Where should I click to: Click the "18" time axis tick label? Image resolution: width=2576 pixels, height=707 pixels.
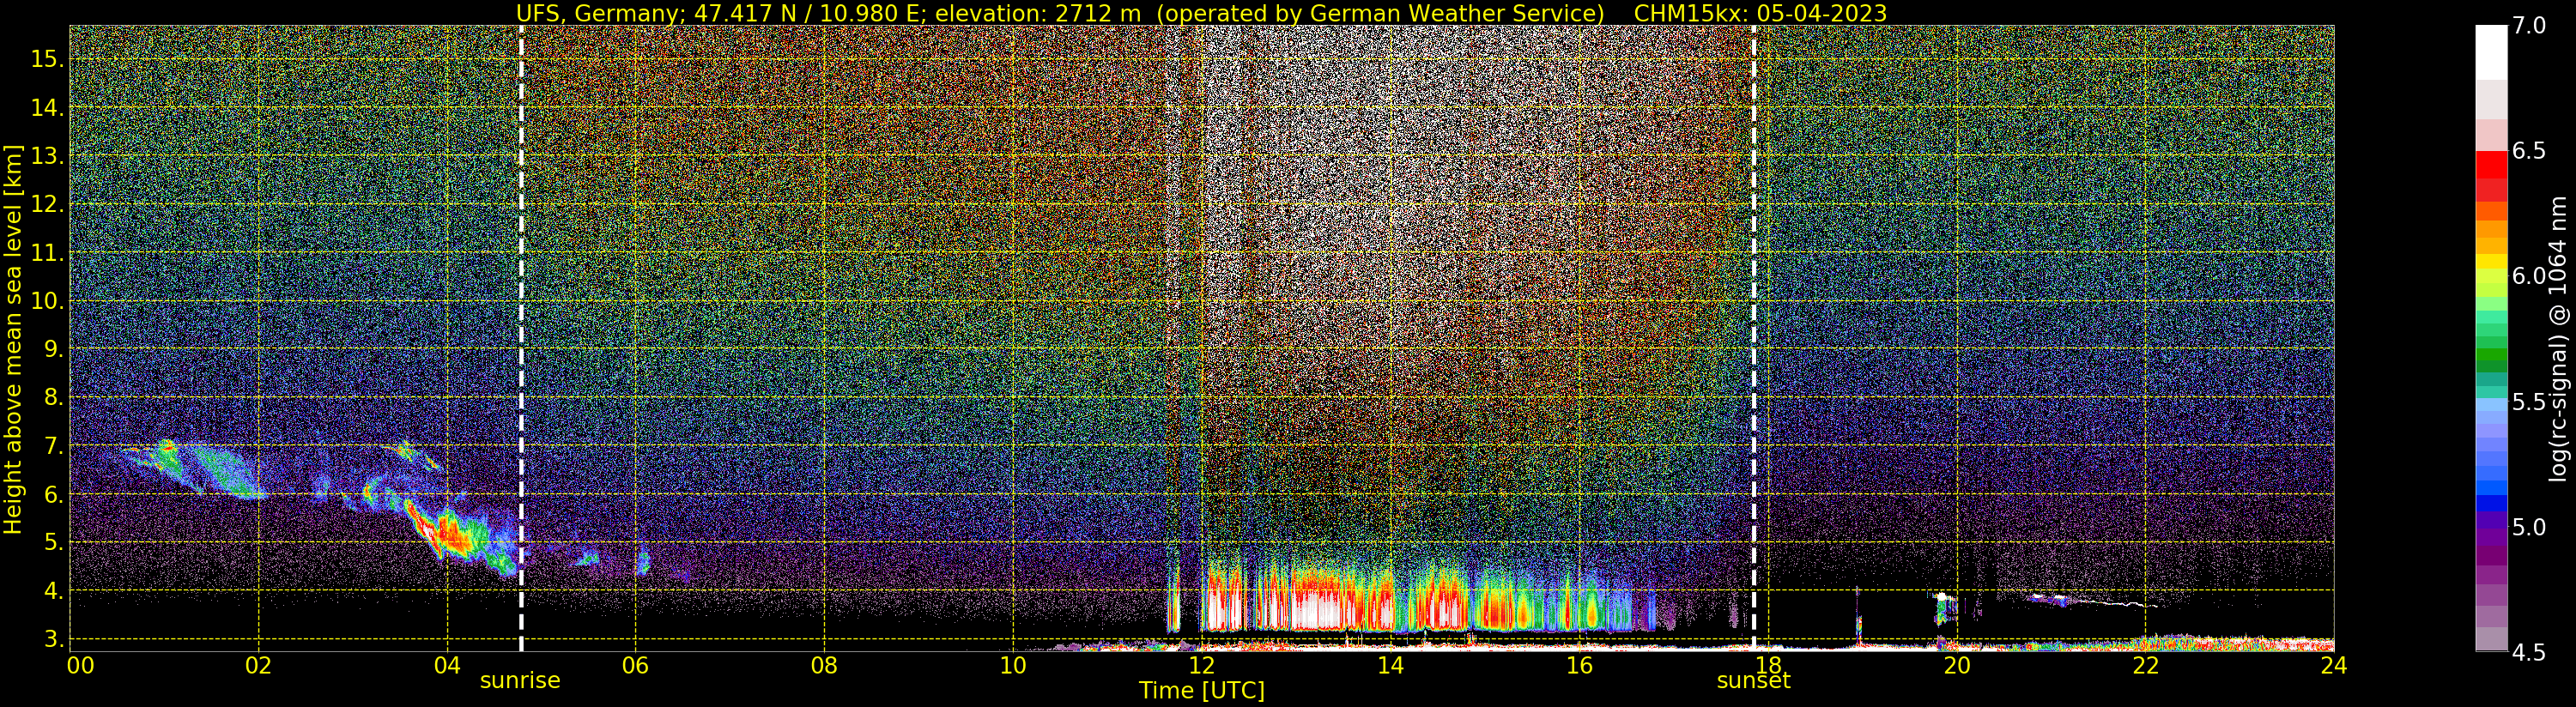click(x=1768, y=666)
